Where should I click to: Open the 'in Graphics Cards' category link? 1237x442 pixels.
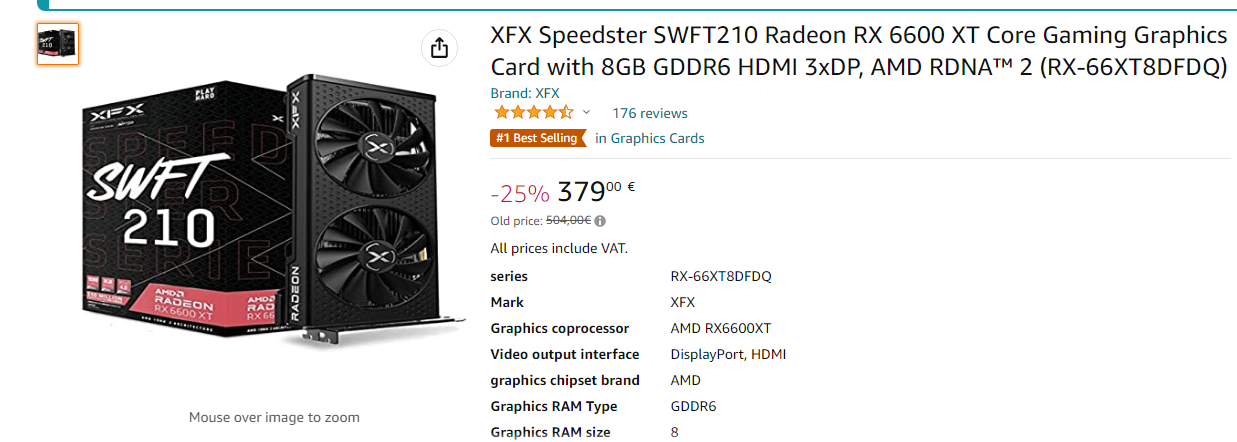pyautogui.click(x=650, y=138)
